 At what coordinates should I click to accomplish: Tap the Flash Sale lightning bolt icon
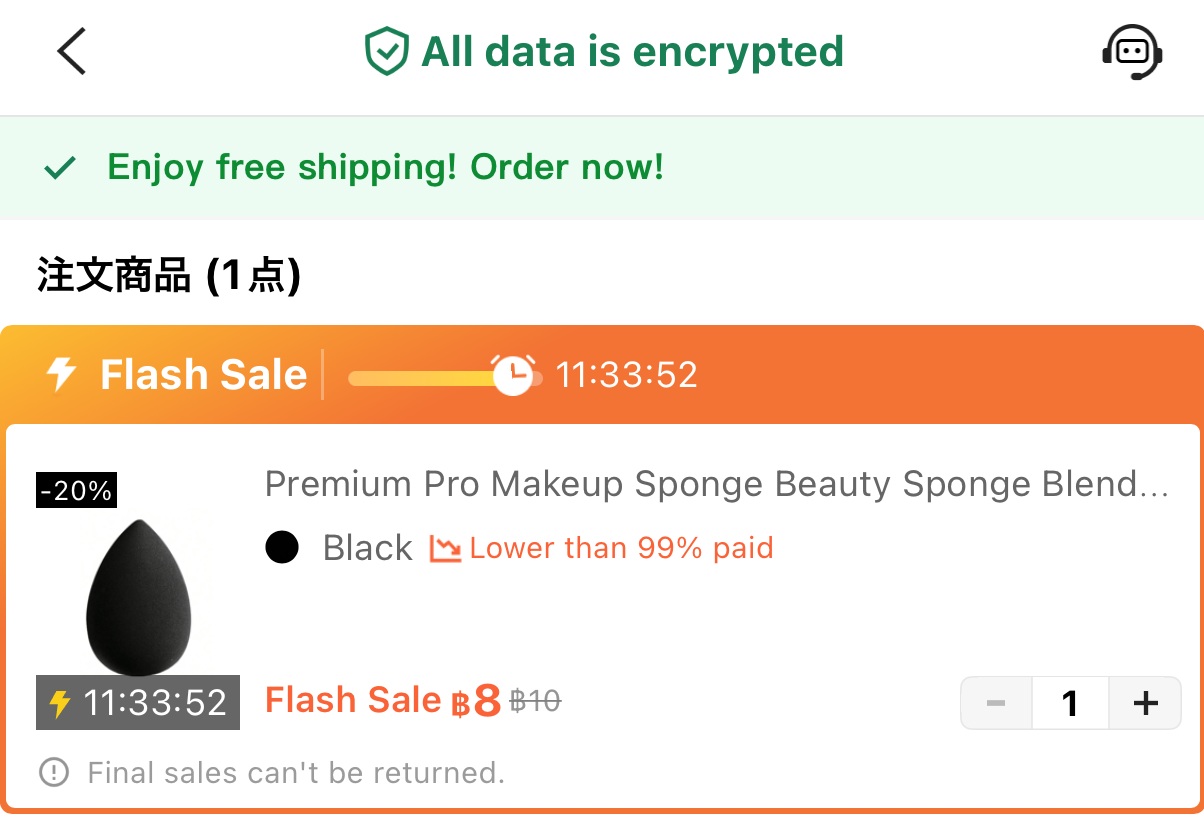(x=62, y=375)
